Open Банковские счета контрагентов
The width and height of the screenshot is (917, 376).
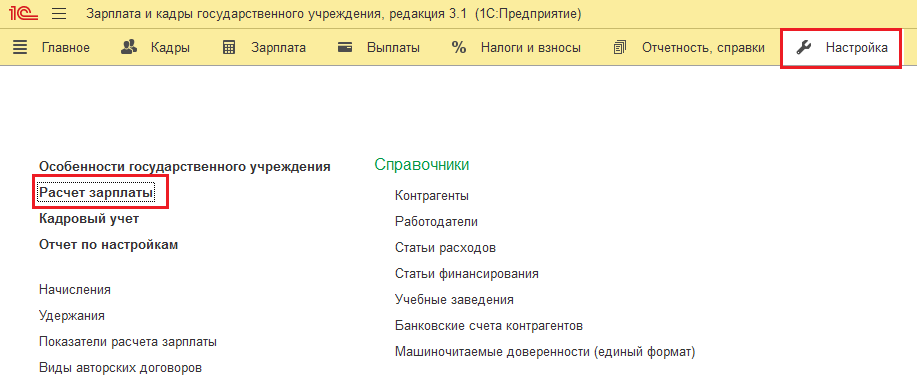click(489, 325)
